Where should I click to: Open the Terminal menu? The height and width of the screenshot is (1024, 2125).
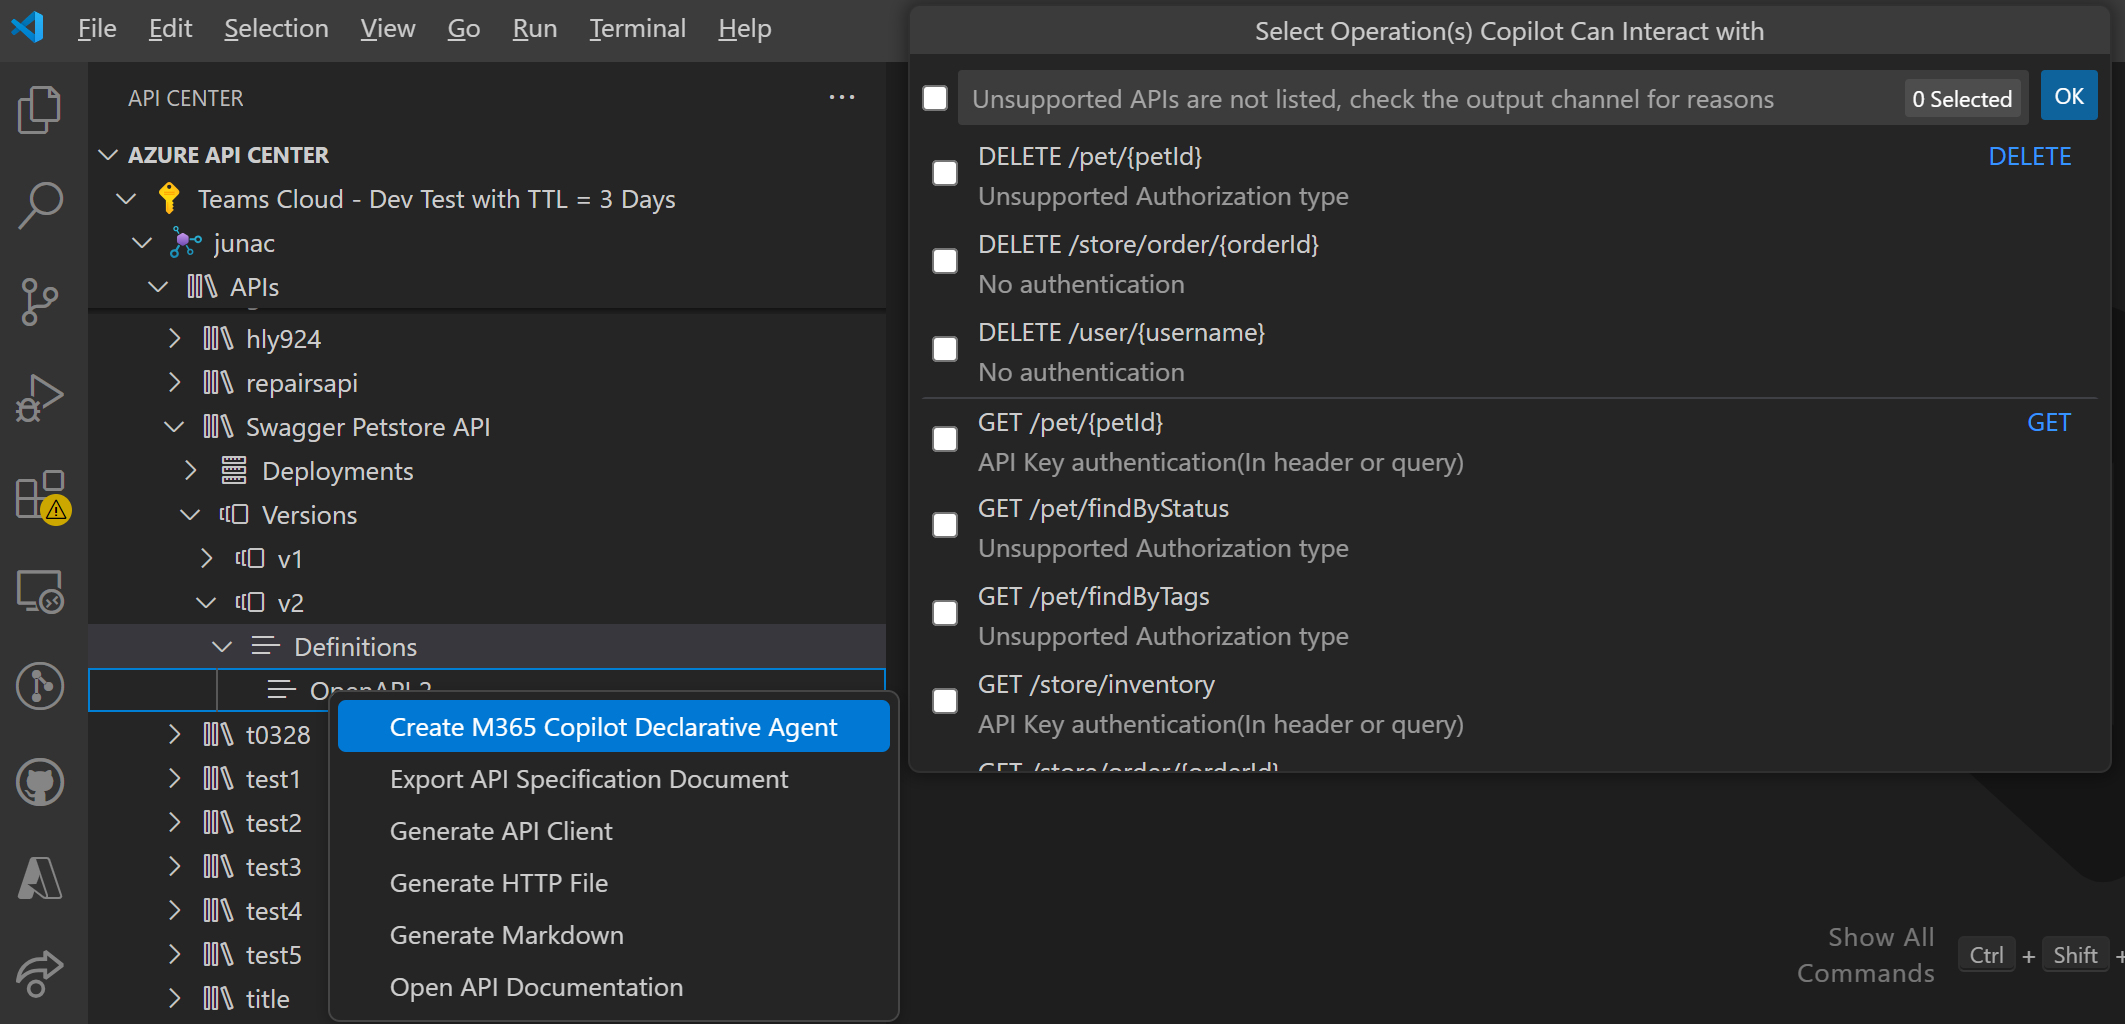(637, 28)
